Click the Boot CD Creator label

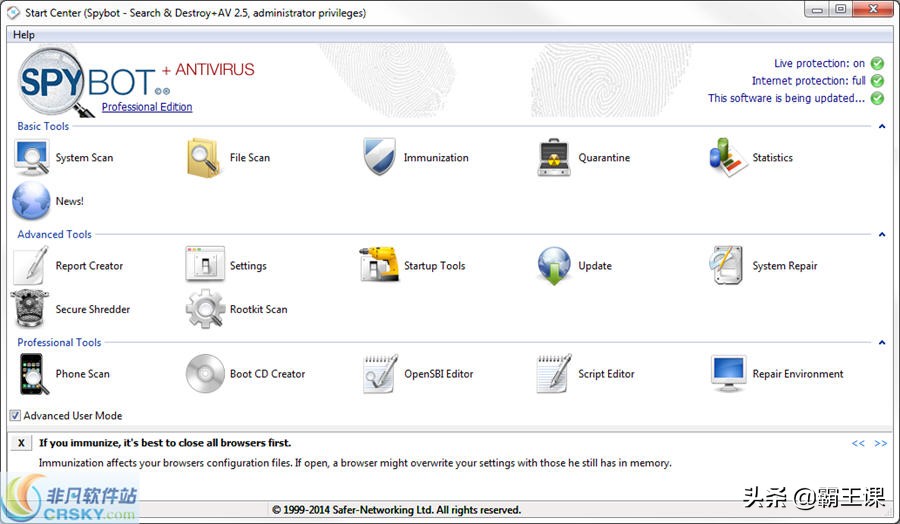(267, 374)
